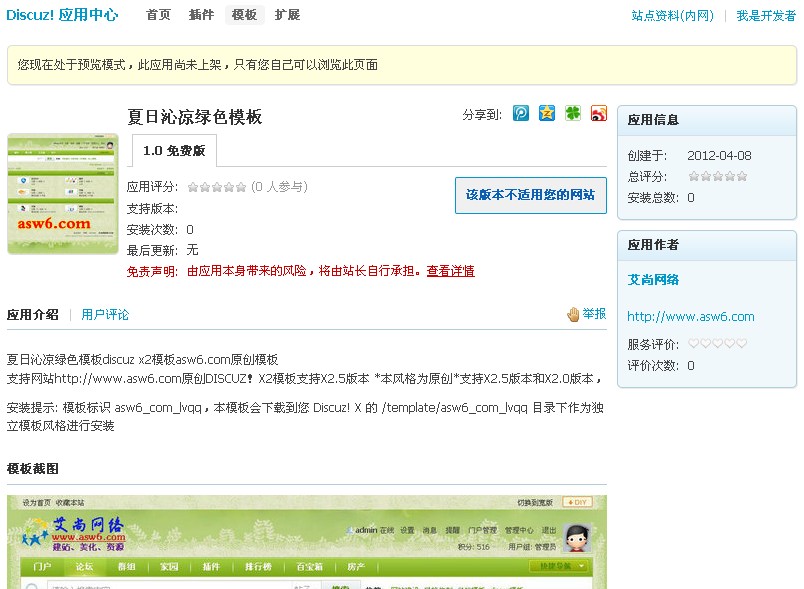Click the 安装提示 description paragraph

click(x=305, y=417)
